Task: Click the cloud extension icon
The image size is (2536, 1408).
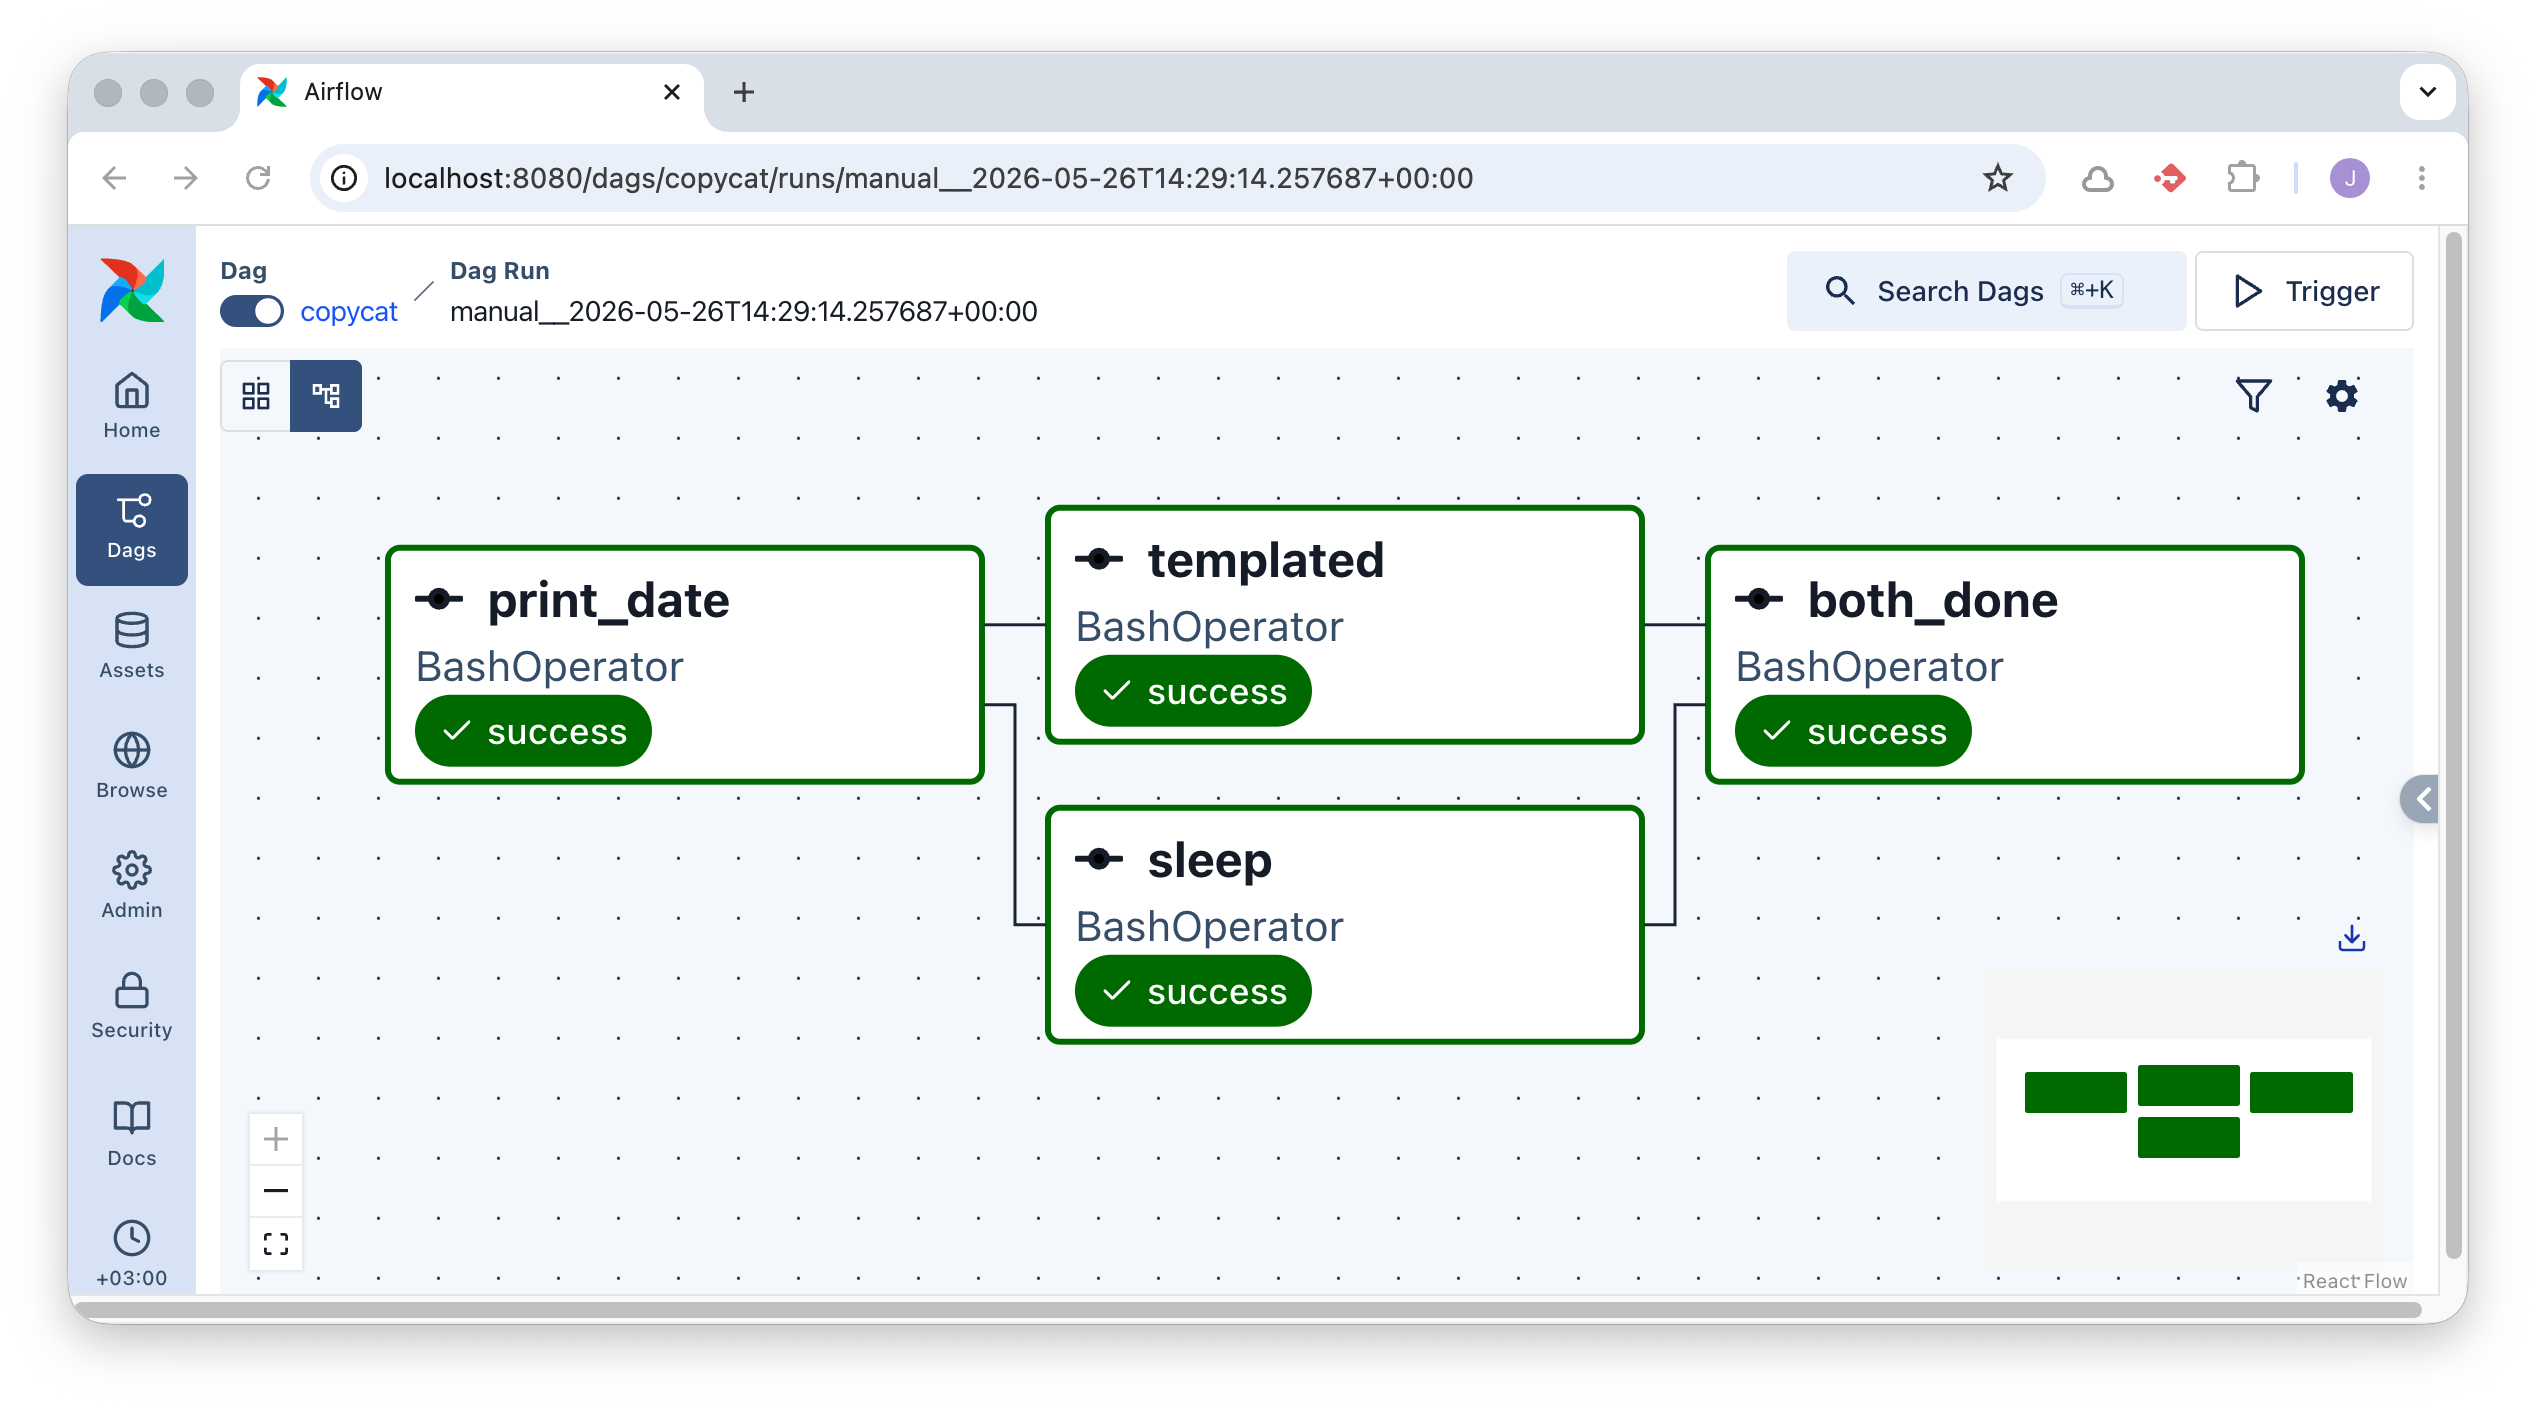Action: (2098, 178)
